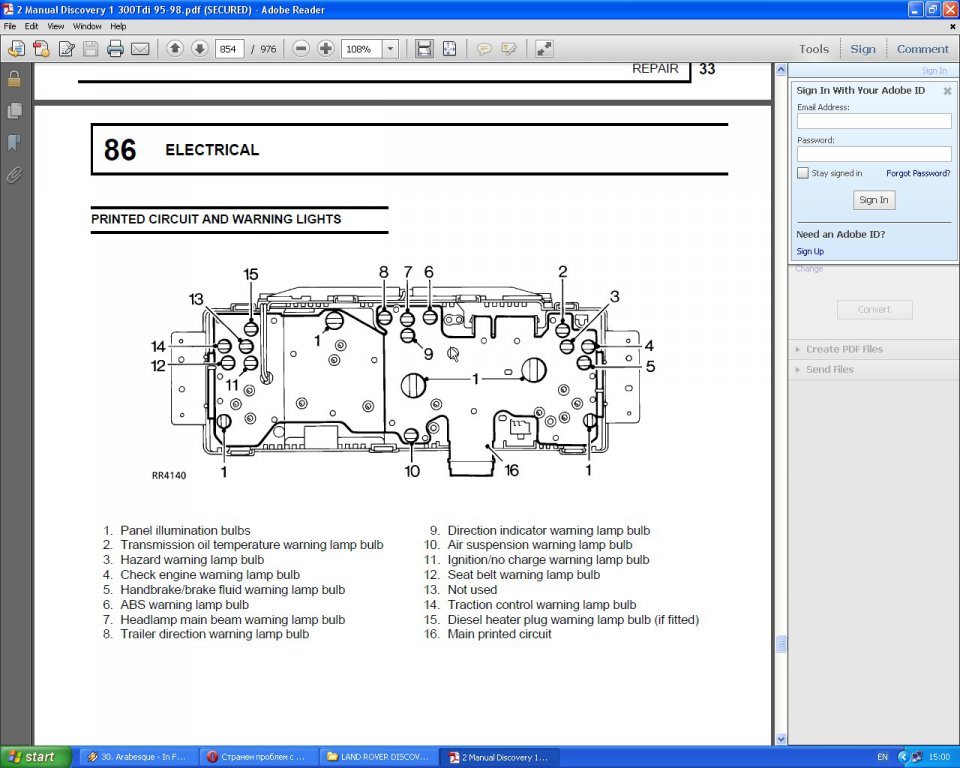Click the fit width scrolling mode icon
The width and height of the screenshot is (960, 768).
point(424,48)
